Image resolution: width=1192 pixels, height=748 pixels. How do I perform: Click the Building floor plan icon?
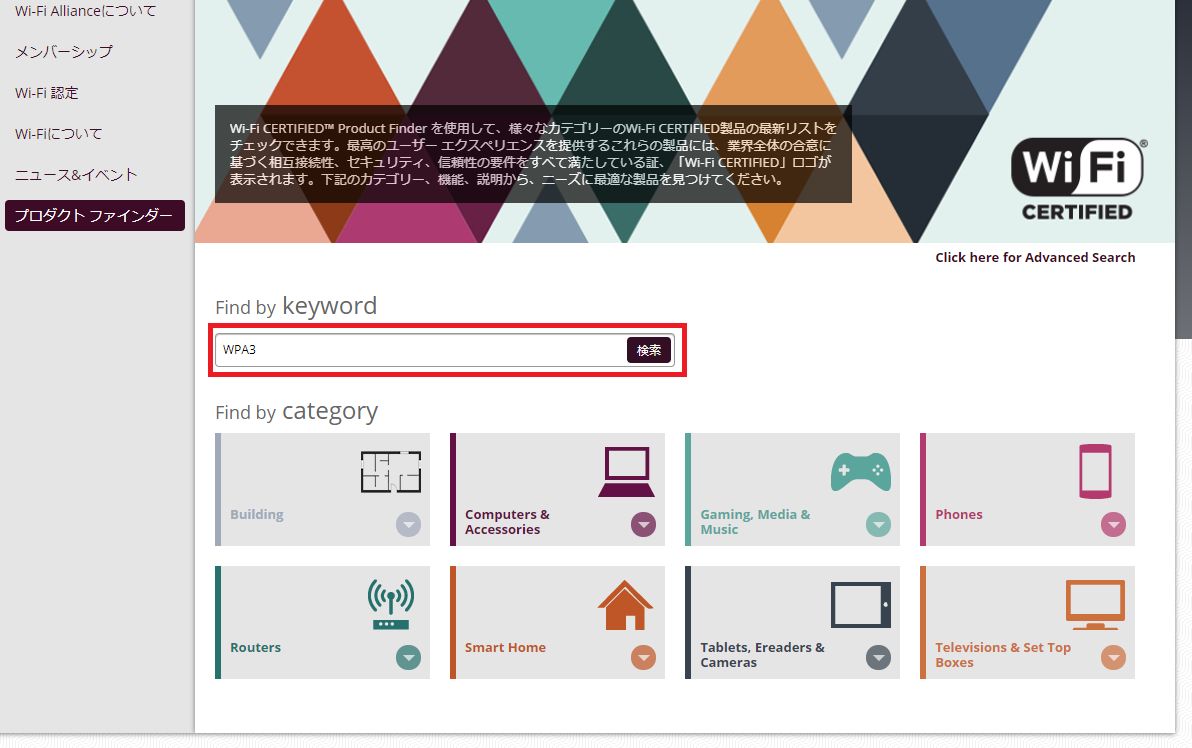point(391,471)
